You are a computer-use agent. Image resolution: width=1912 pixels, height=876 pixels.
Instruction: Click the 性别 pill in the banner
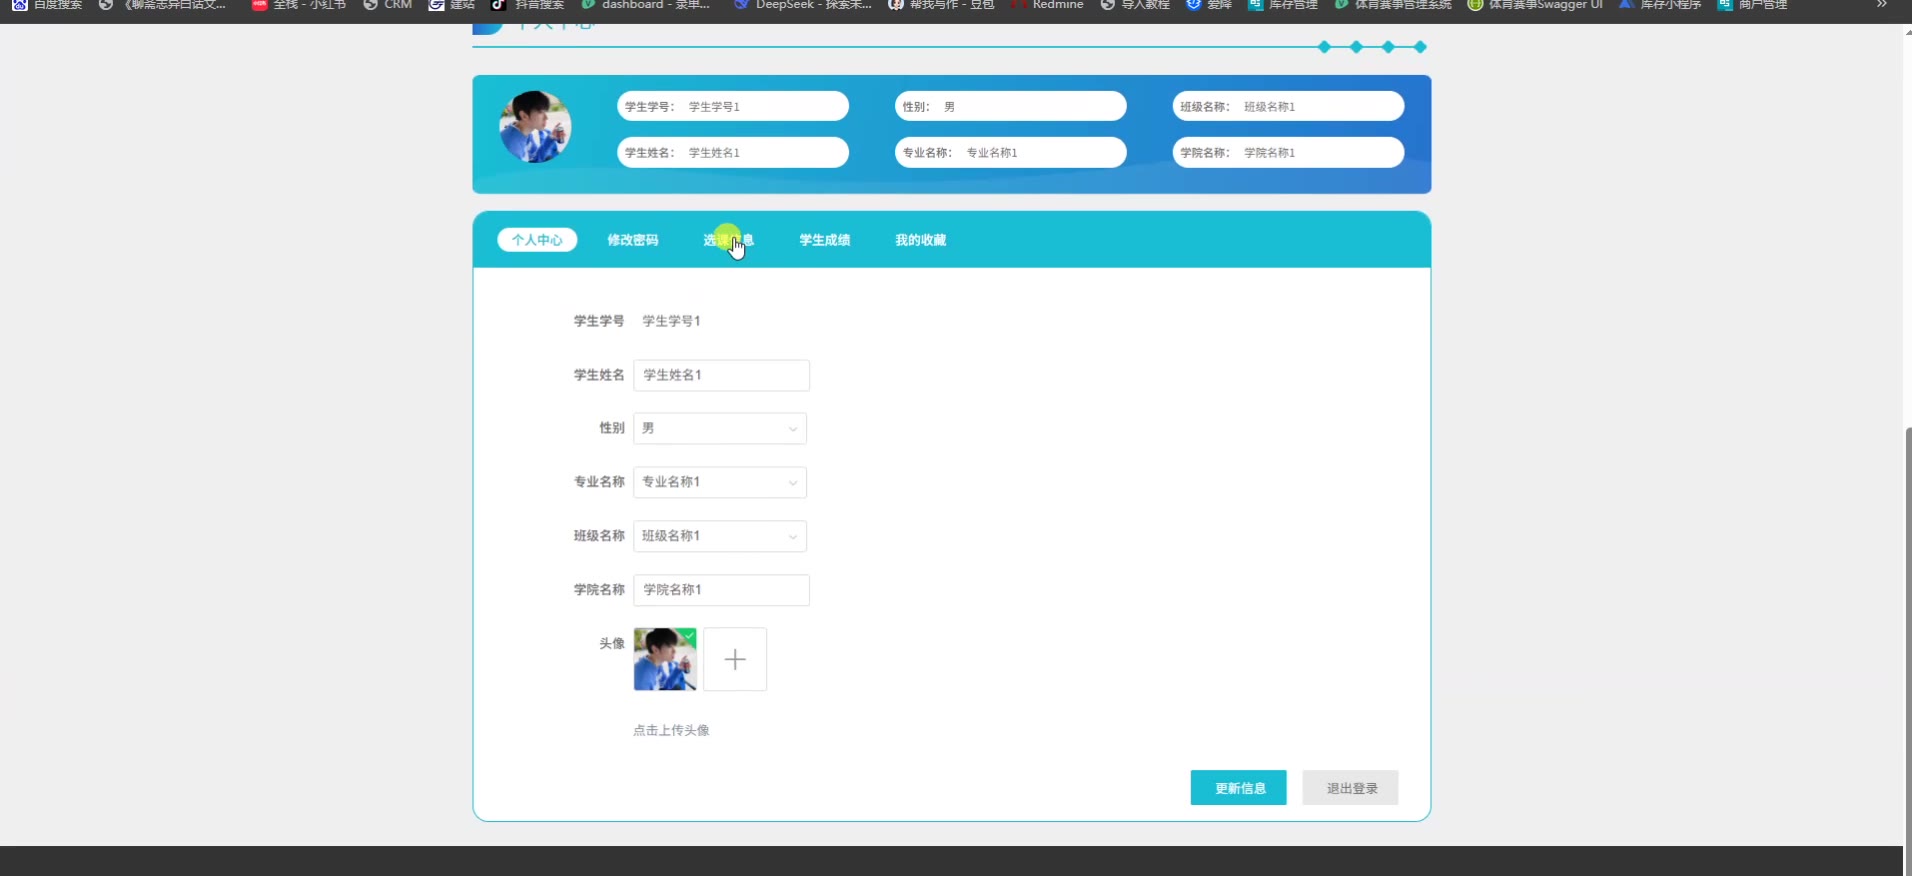coord(1011,106)
